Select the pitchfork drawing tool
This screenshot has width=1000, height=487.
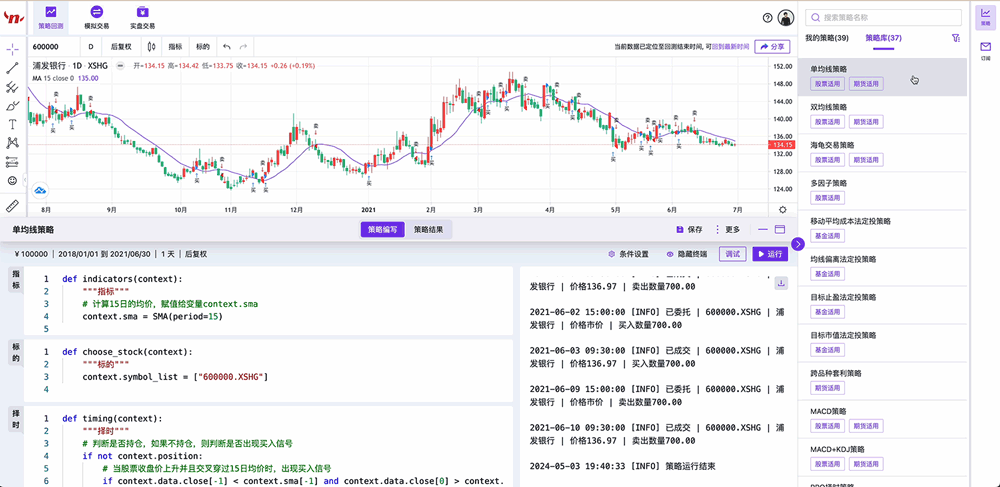coord(12,87)
